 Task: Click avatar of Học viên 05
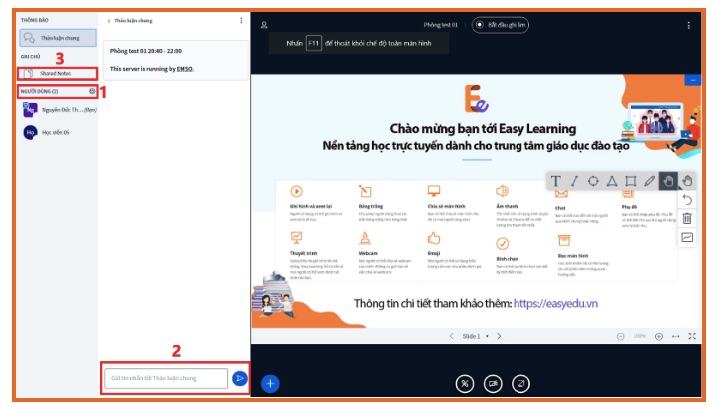pyautogui.click(x=30, y=133)
